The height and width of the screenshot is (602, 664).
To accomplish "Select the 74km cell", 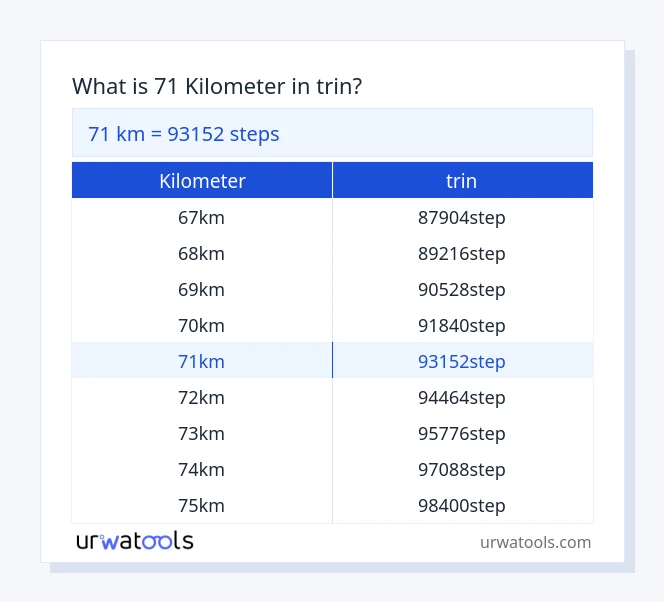I will [201, 469].
